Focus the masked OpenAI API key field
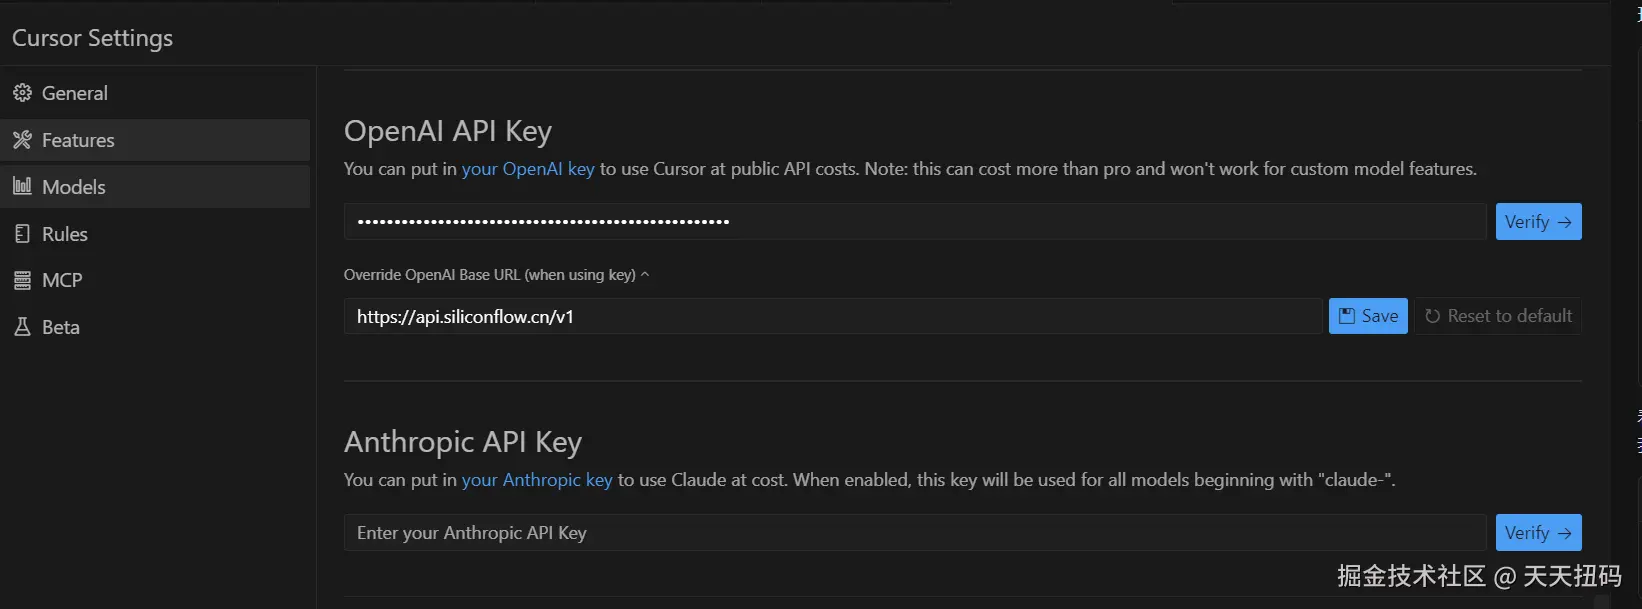This screenshot has width=1642, height=609. (914, 222)
